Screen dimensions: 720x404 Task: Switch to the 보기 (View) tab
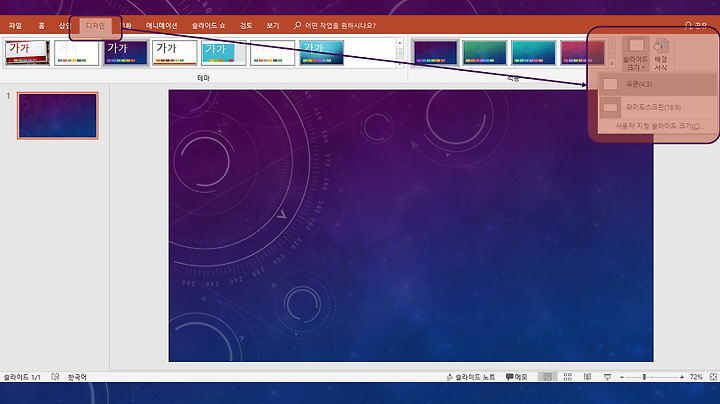[x=273, y=26]
